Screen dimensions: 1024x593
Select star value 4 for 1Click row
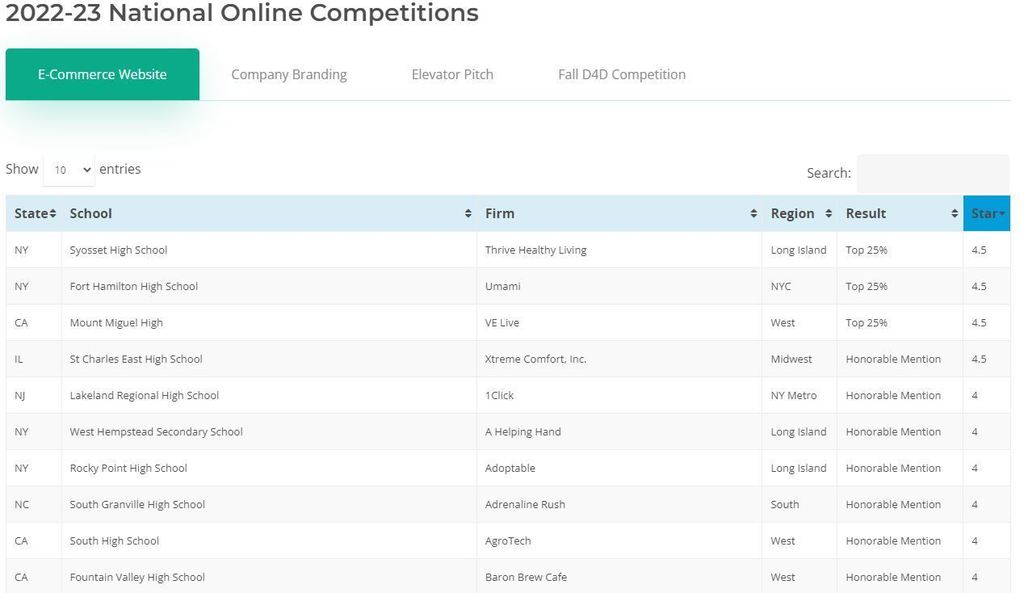(x=987, y=395)
